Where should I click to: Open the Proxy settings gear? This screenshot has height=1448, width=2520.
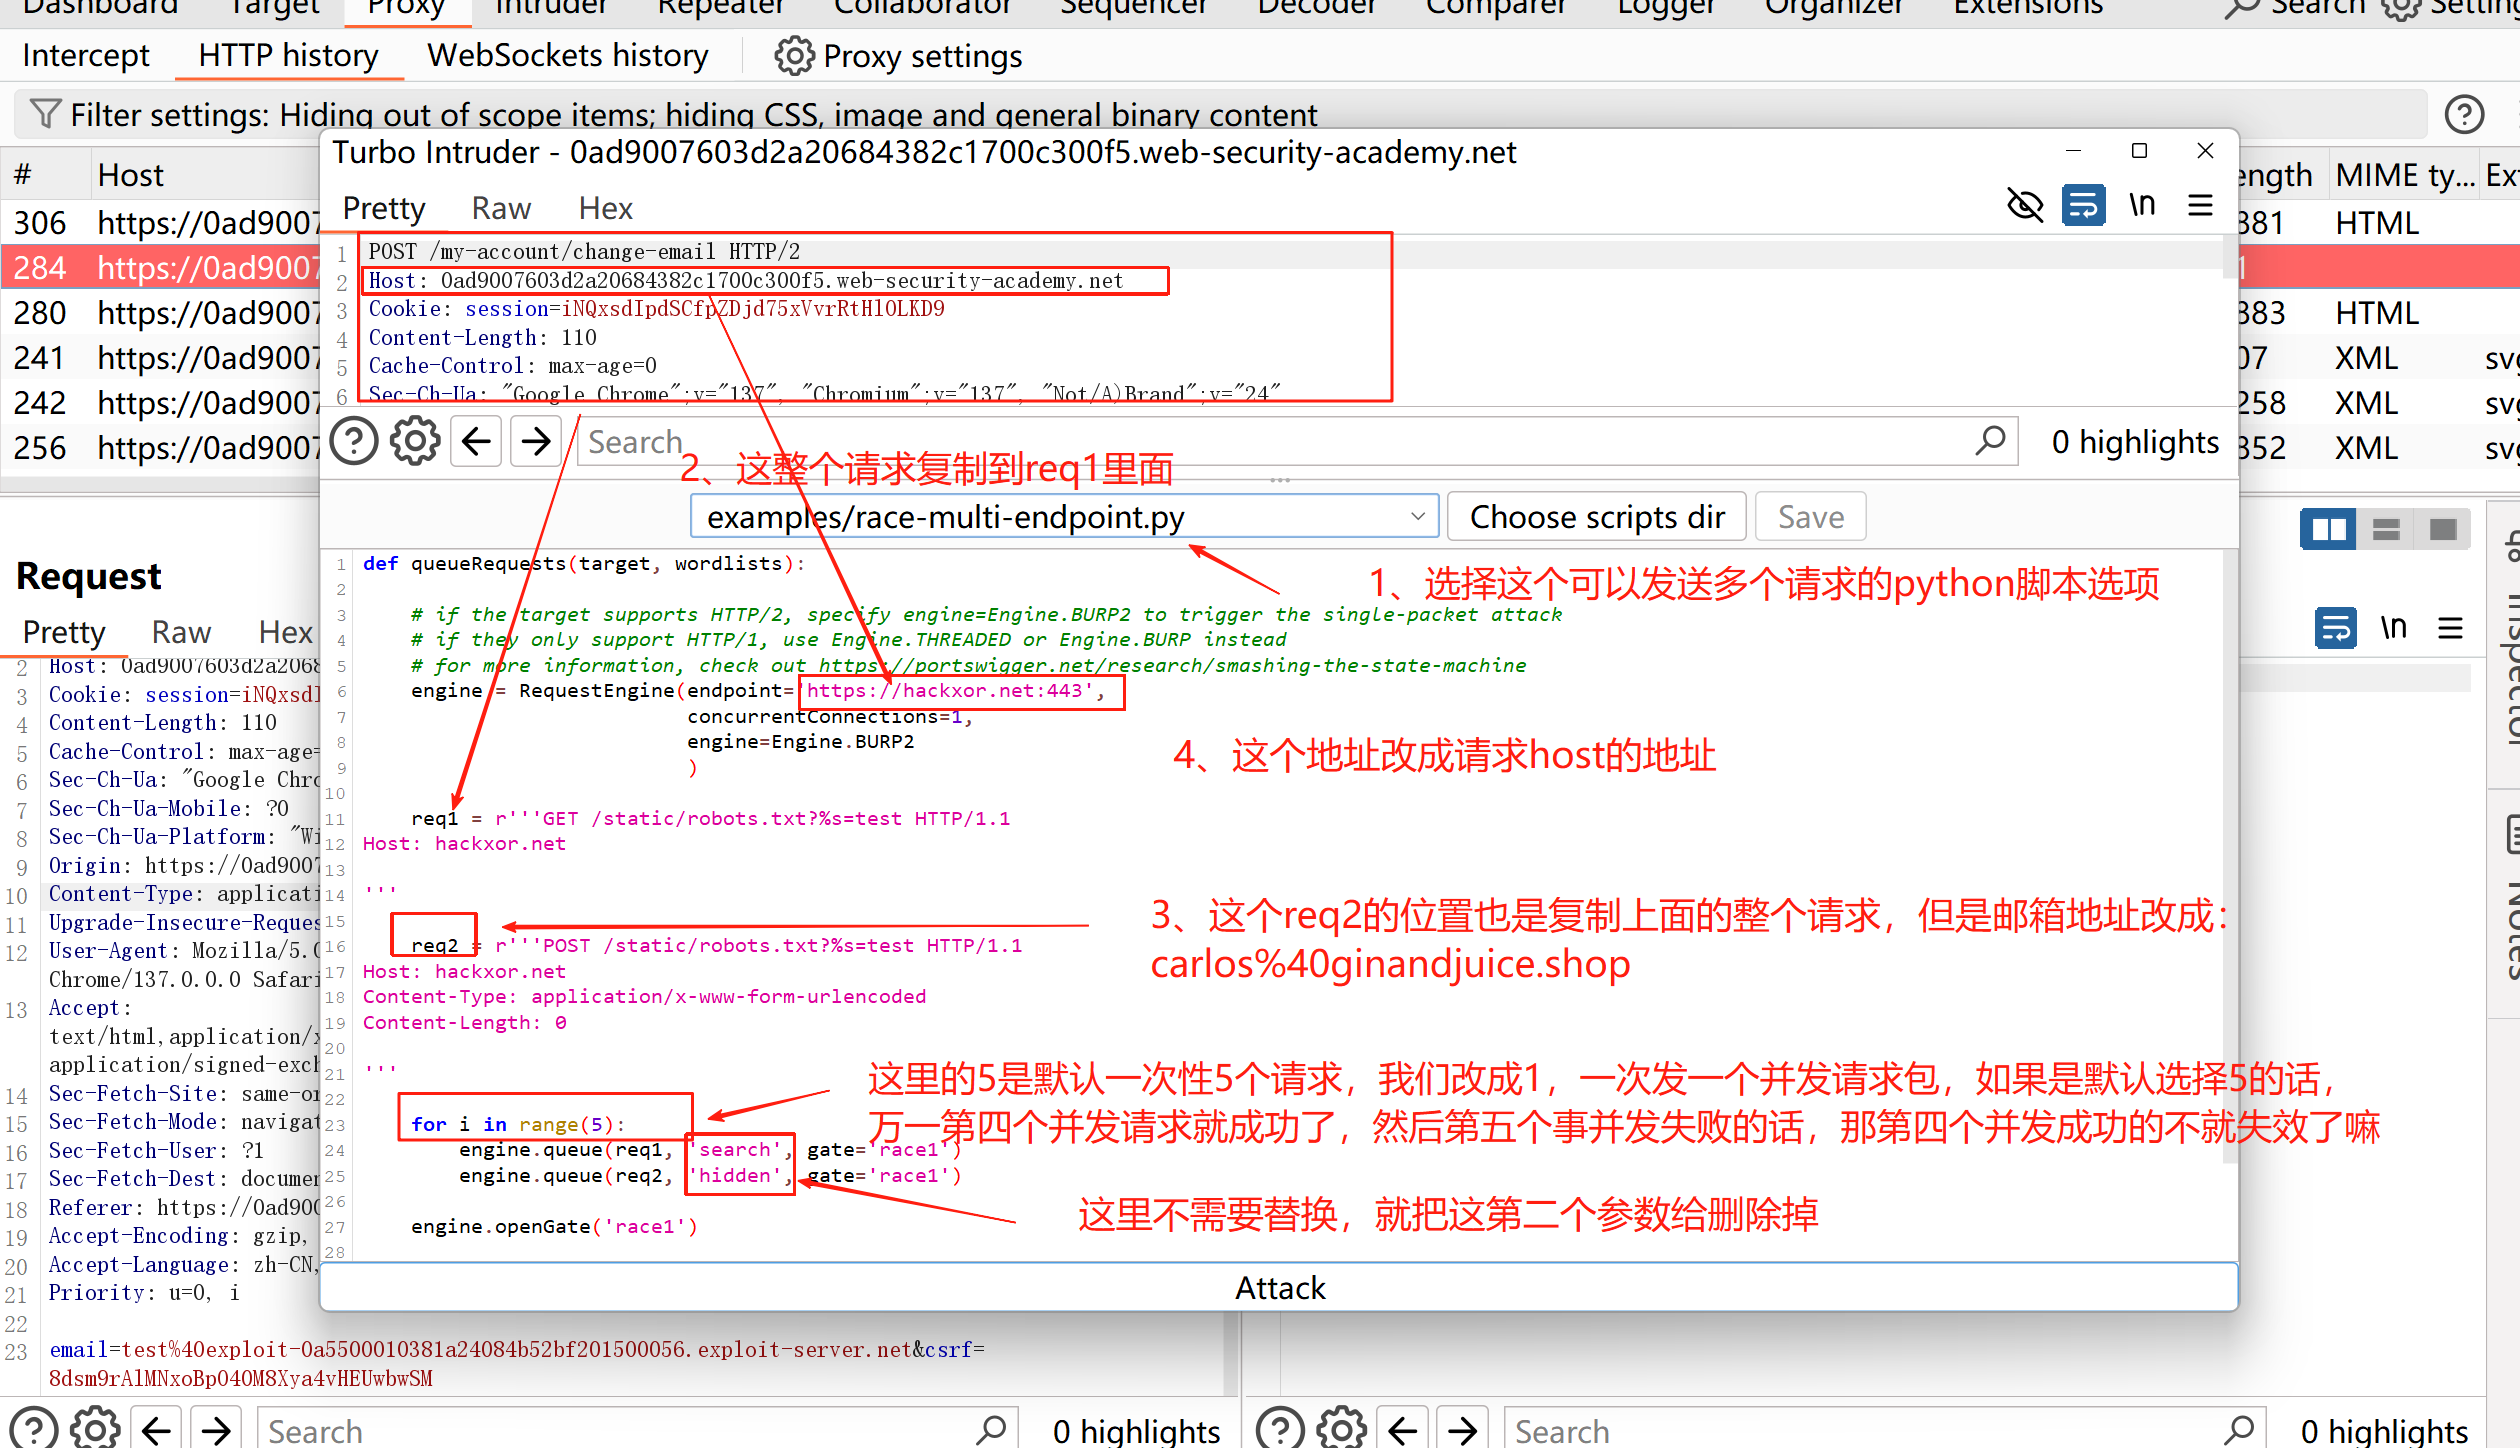[x=795, y=56]
